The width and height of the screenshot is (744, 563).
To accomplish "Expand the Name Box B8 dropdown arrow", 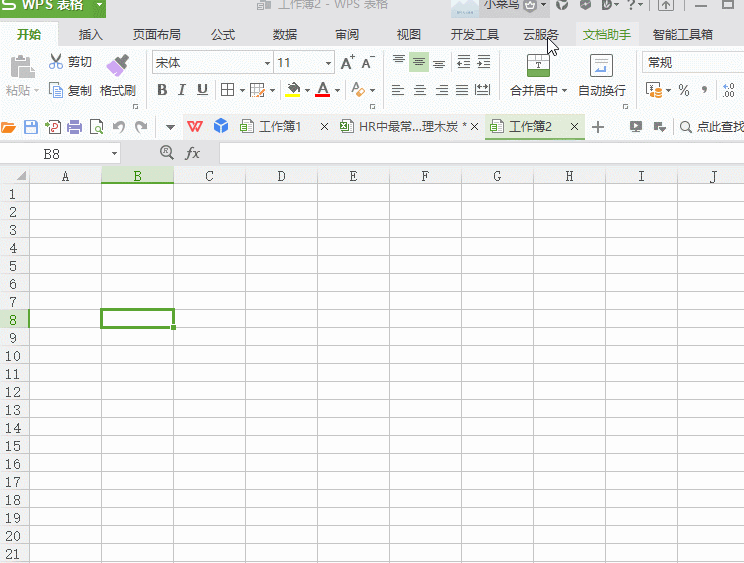I will coord(114,154).
